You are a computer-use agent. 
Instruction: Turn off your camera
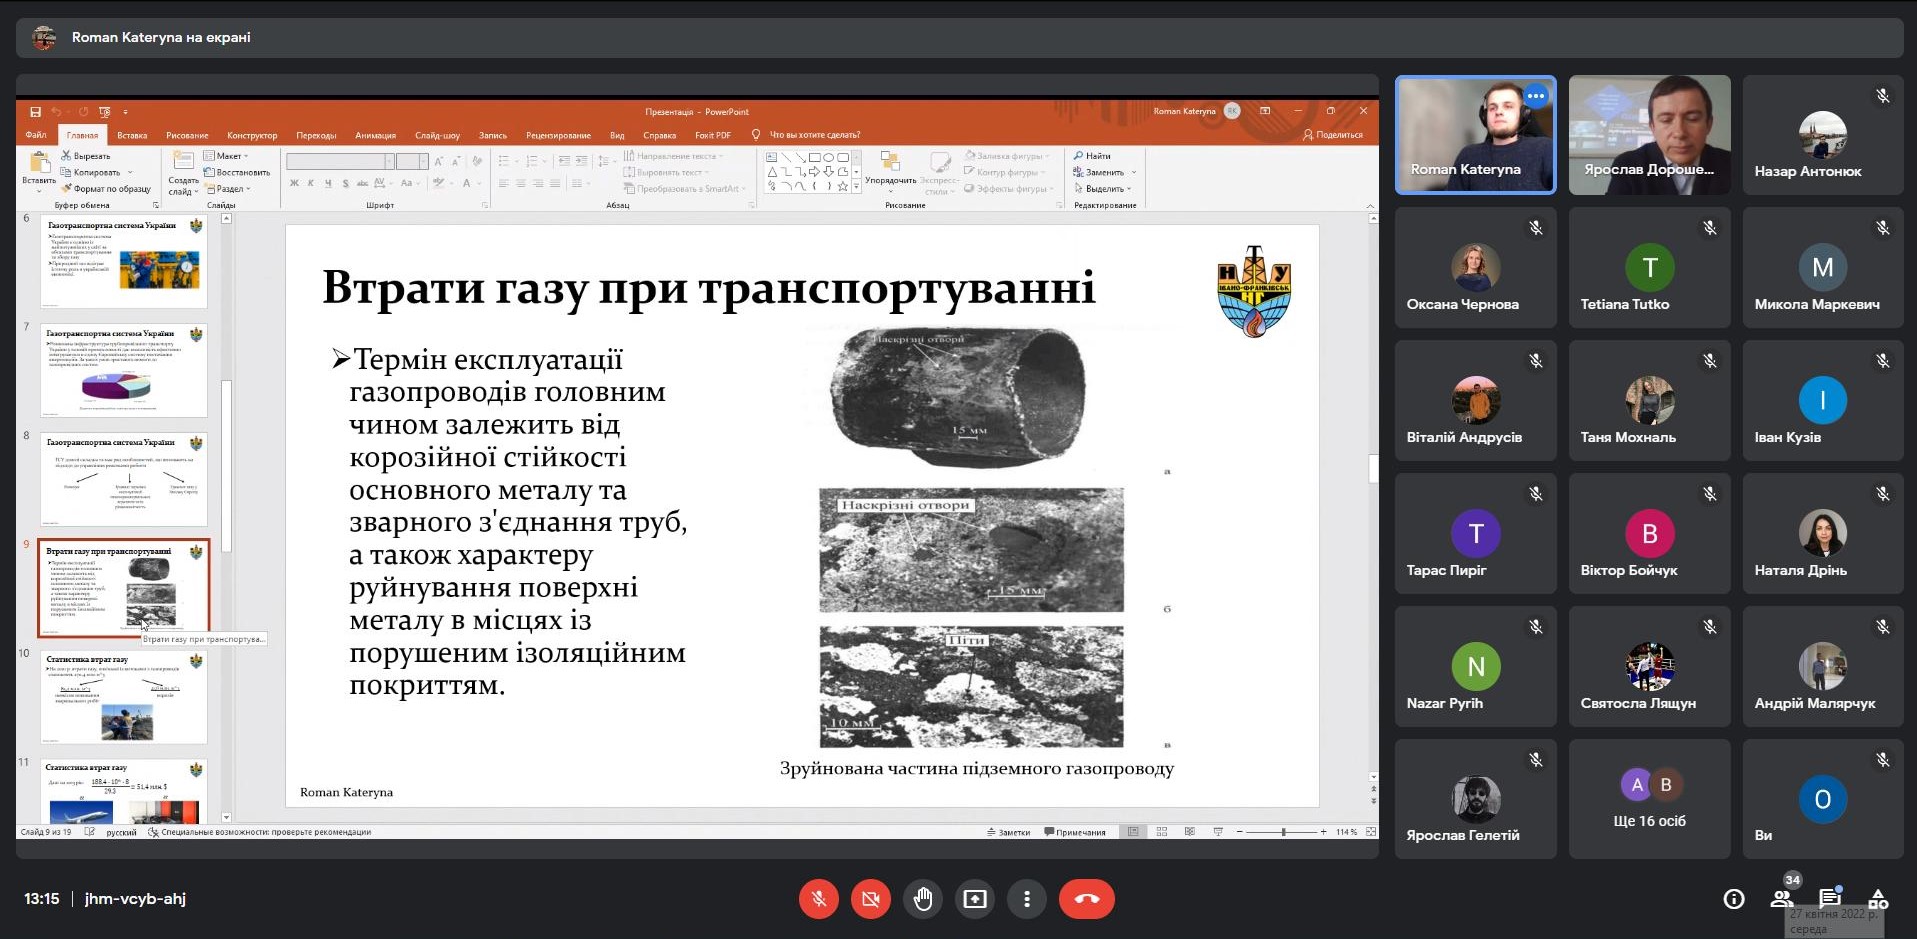tap(871, 899)
